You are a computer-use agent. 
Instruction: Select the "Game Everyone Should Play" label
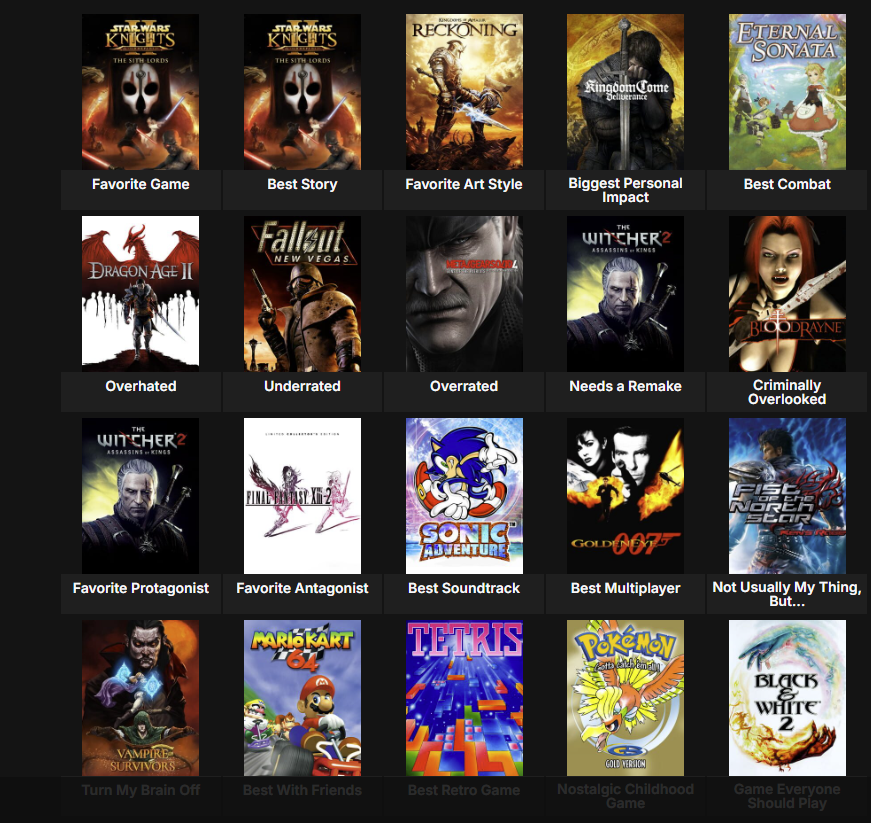[x=787, y=796]
